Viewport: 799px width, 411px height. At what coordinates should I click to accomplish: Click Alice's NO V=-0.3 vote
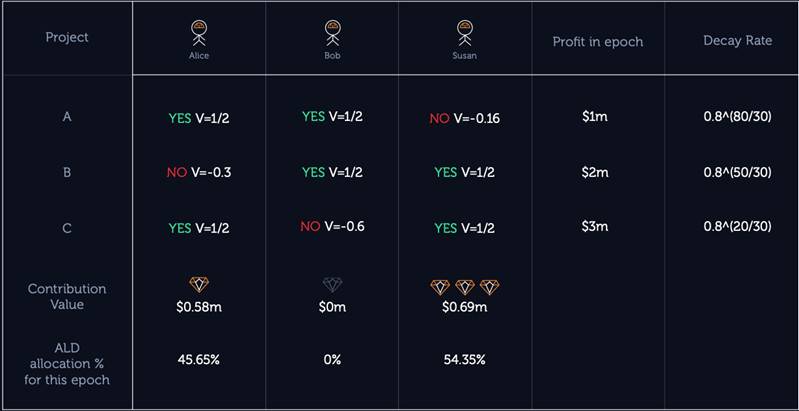[199, 173]
